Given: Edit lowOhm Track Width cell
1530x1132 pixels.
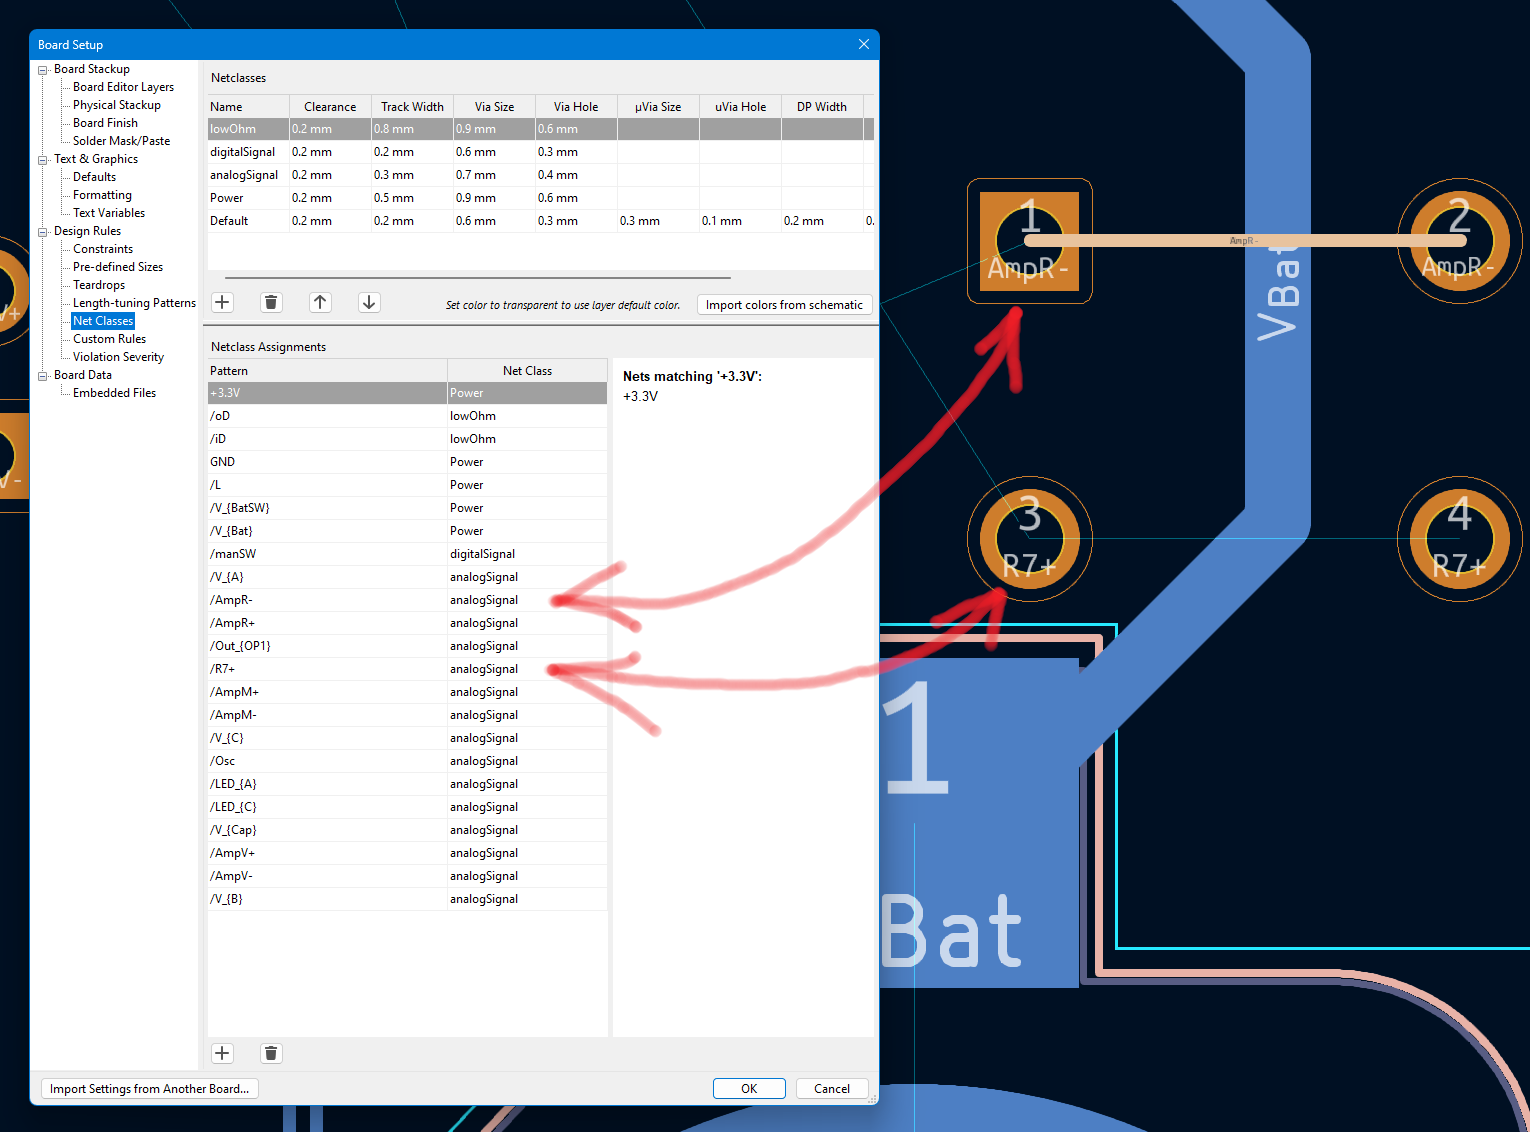Looking at the screenshot, I should [412, 129].
